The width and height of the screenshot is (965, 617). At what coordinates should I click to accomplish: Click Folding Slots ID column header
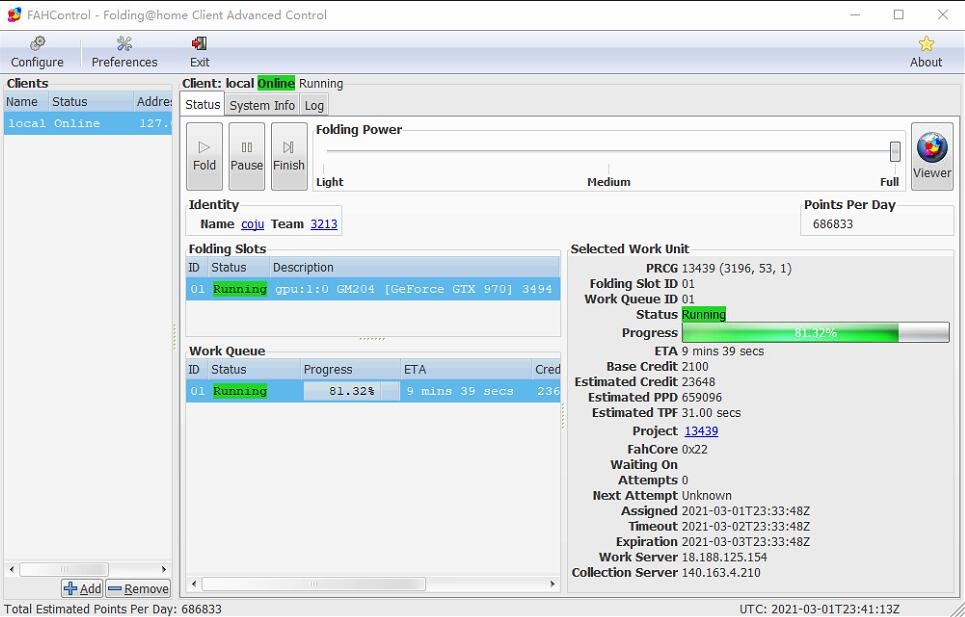[196, 267]
